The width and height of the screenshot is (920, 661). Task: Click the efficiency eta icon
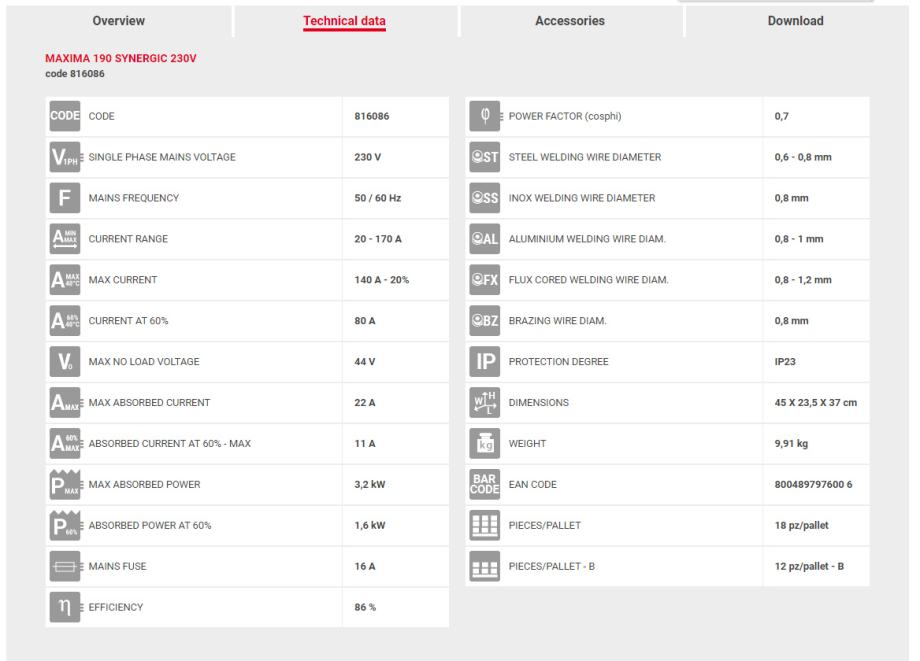tap(65, 607)
